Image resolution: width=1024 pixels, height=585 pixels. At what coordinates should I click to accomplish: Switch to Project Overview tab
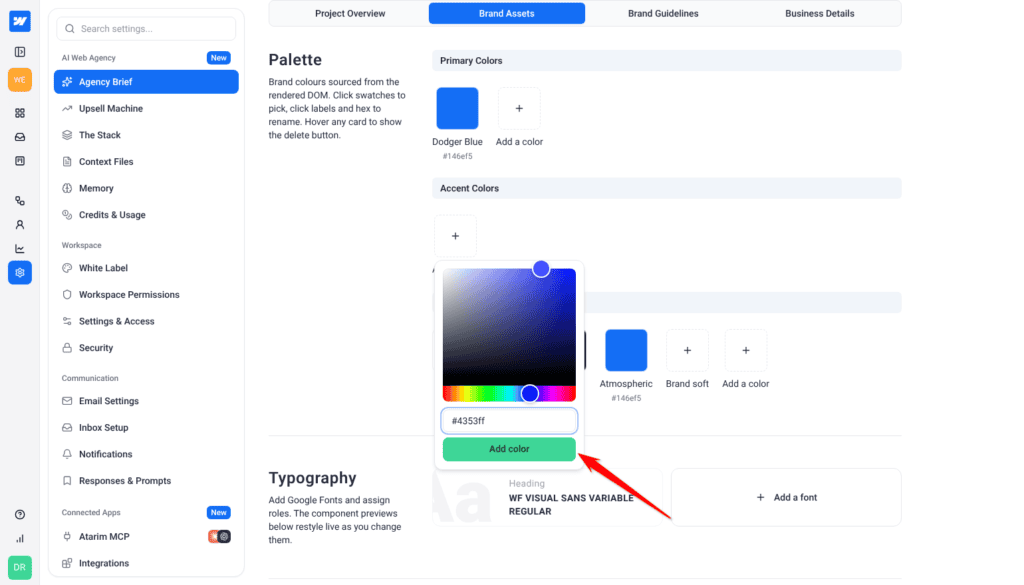click(x=350, y=13)
